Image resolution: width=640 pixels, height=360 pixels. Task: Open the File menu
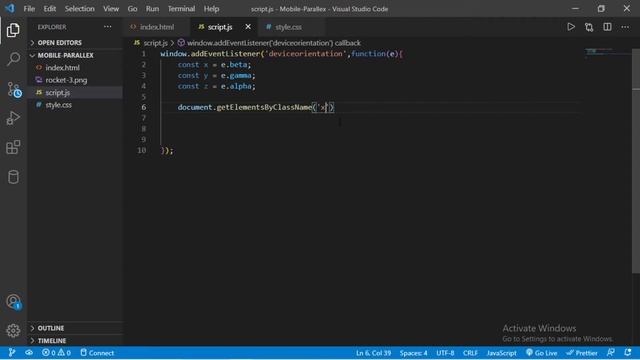click(29, 9)
